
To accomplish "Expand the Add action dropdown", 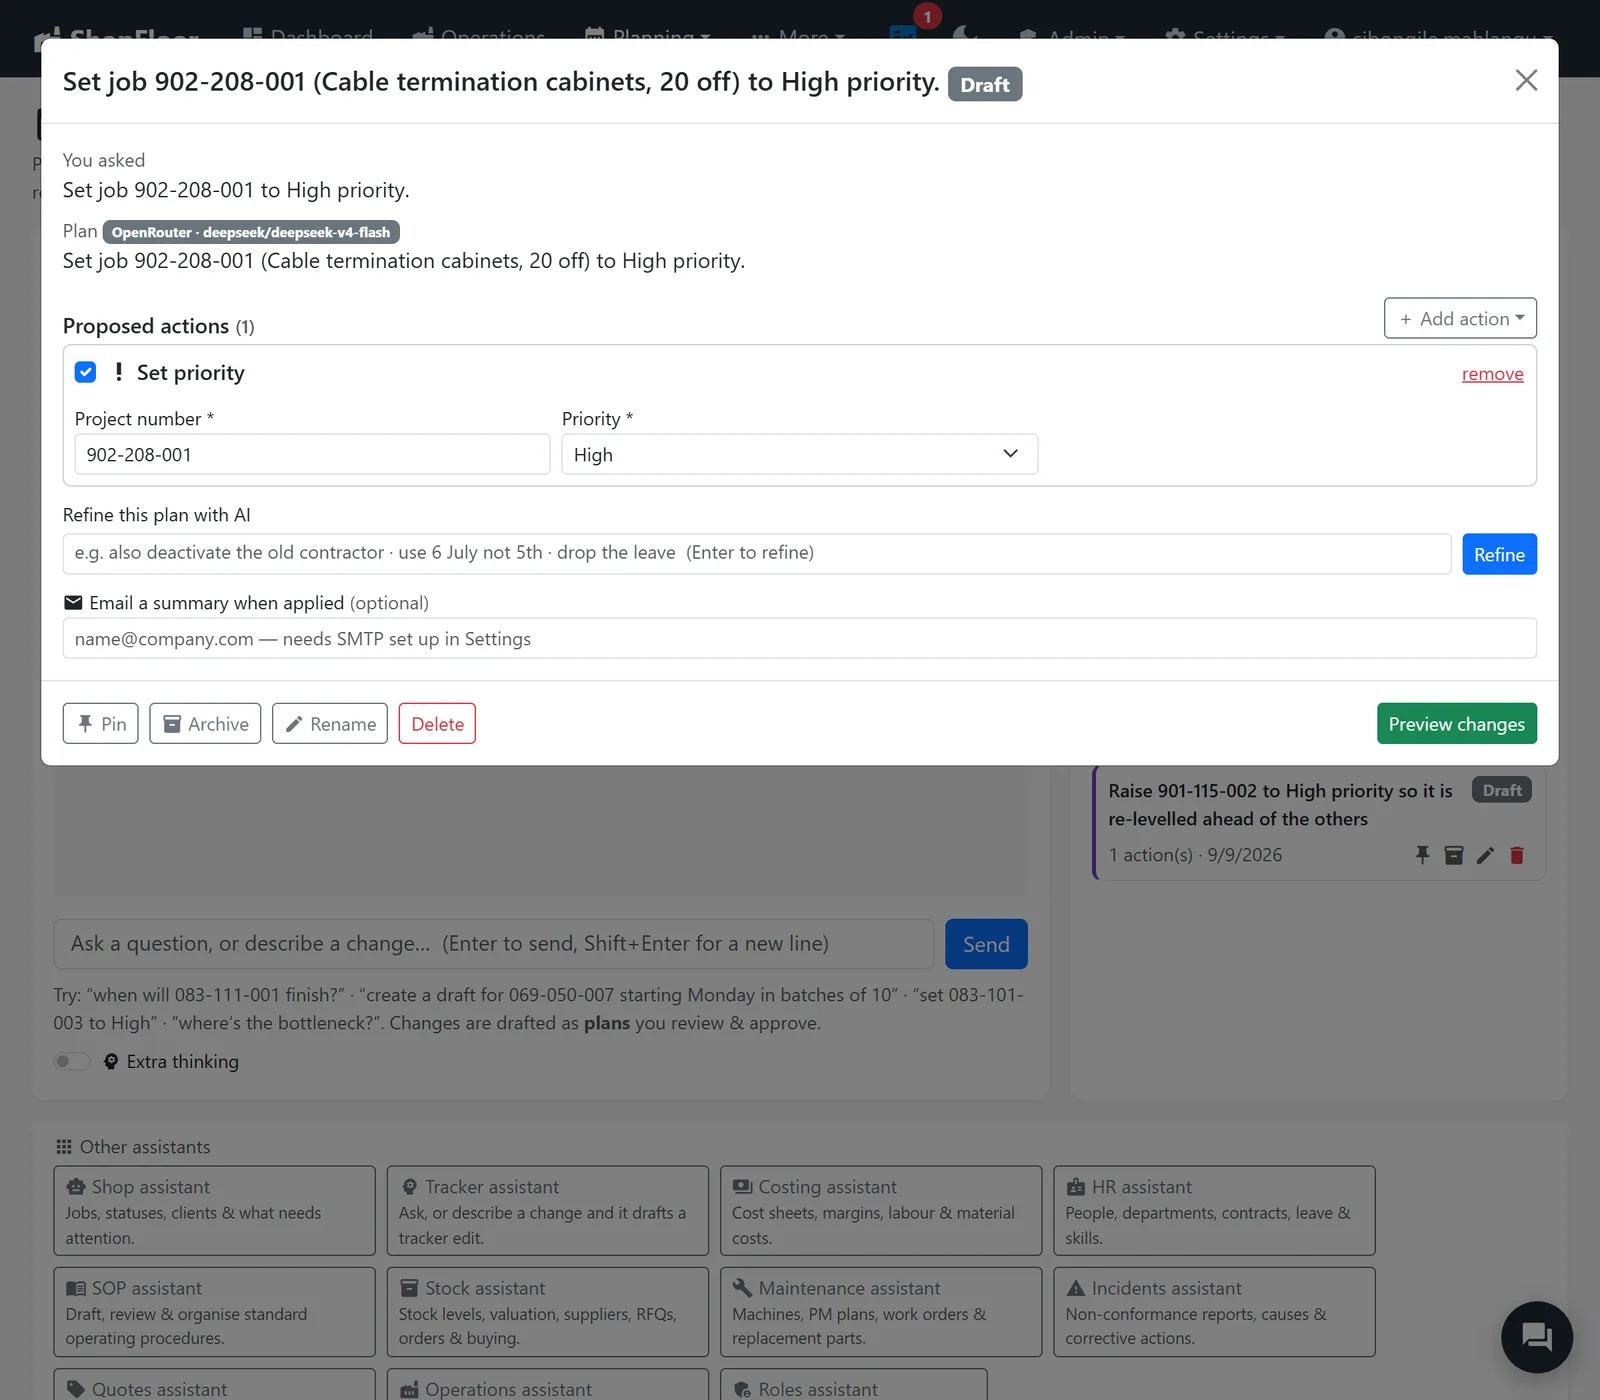I will tap(1460, 318).
